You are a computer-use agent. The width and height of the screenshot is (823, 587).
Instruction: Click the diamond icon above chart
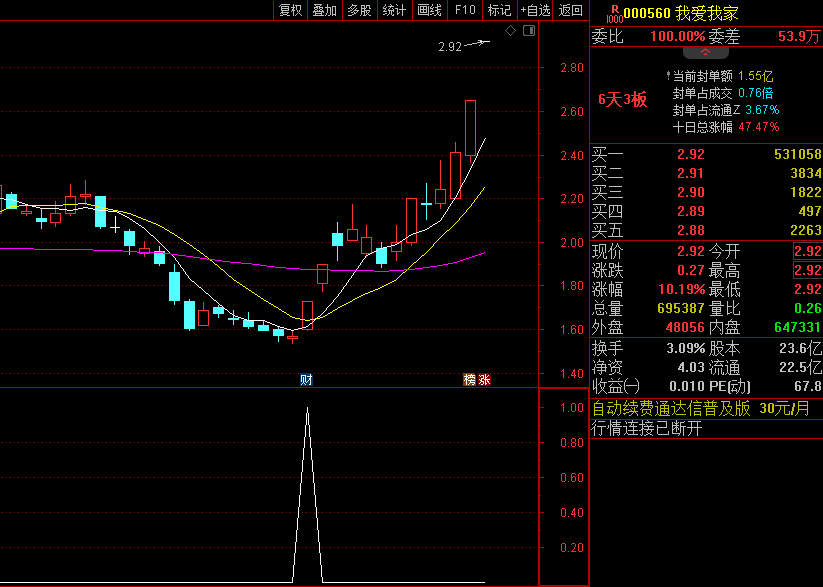coord(510,30)
